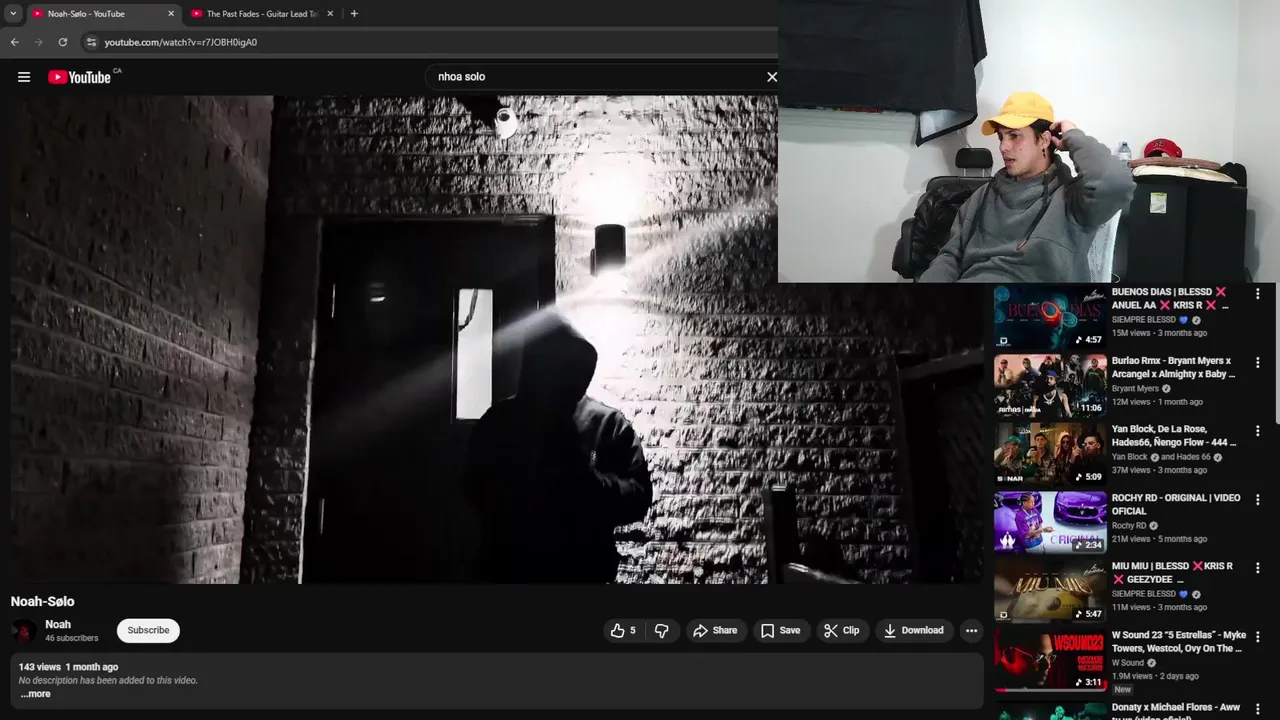Image resolution: width=1280 pixels, height=720 pixels.
Task: Save the video to a playlist
Action: pos(780,630)
